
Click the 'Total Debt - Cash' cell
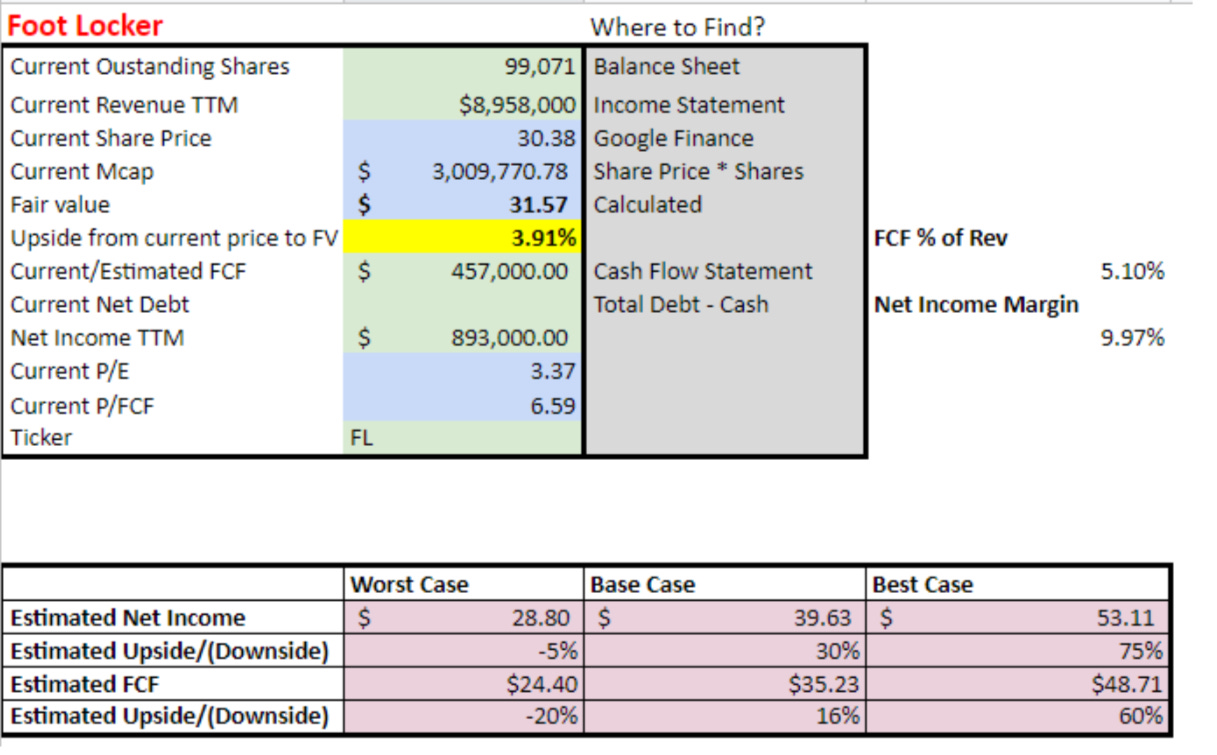725,304
